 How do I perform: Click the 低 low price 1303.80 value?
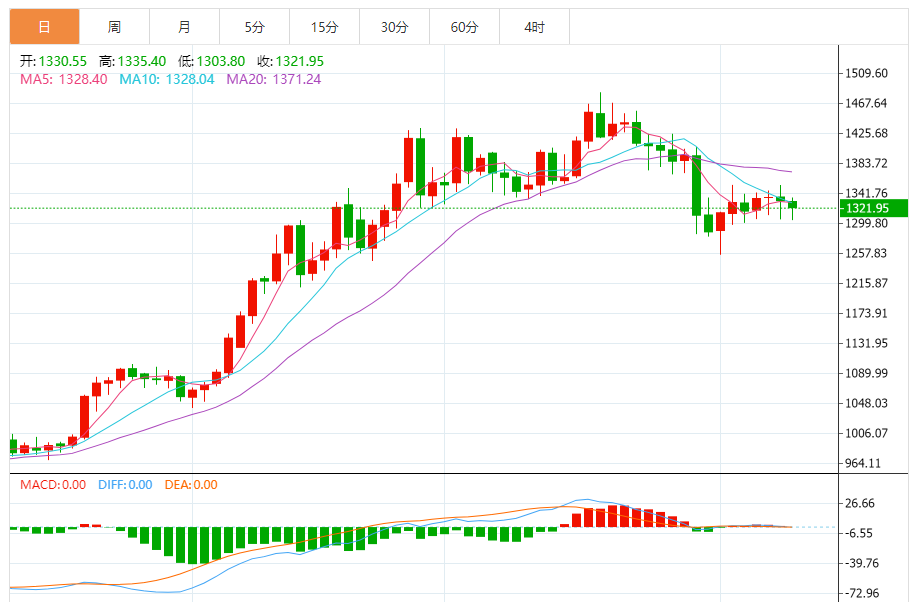(x=223, y=62)
